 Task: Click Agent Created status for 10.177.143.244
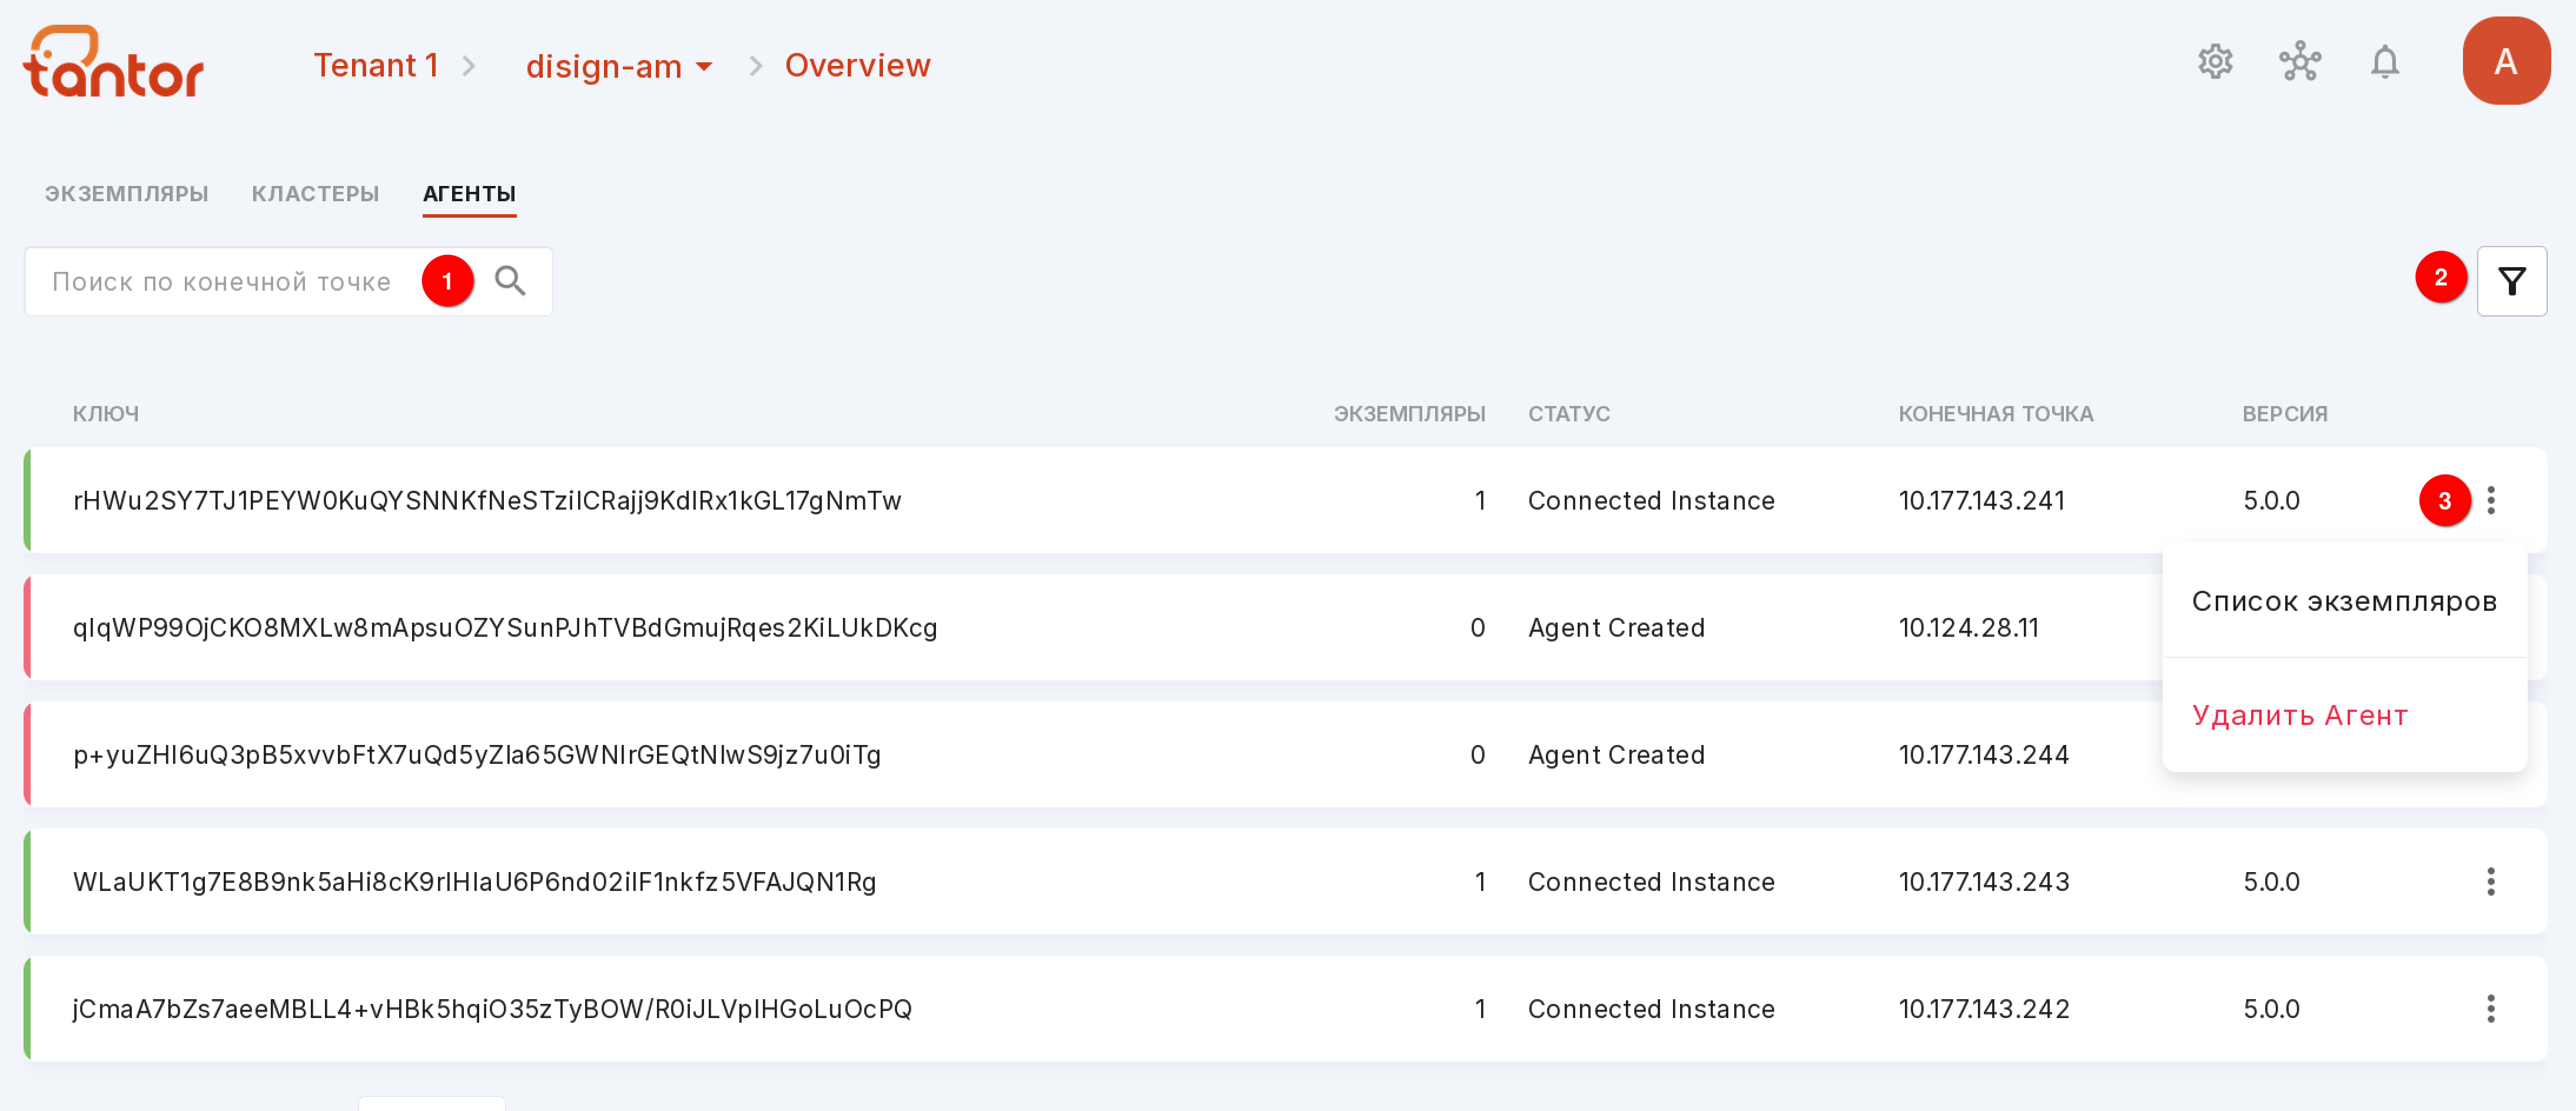1616,754
